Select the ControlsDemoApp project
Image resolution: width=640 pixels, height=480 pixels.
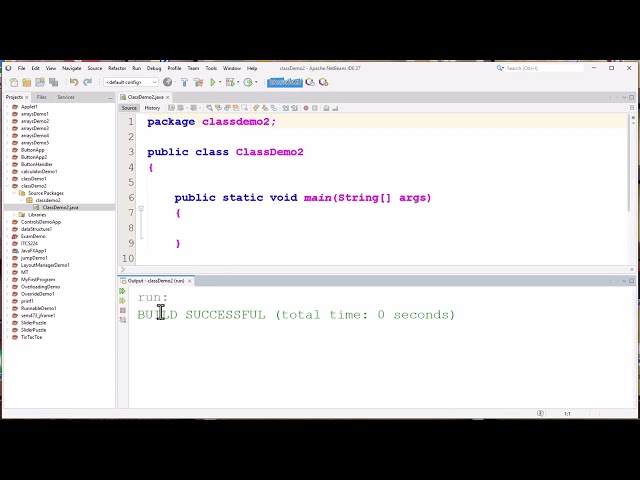tap(41, 222)
